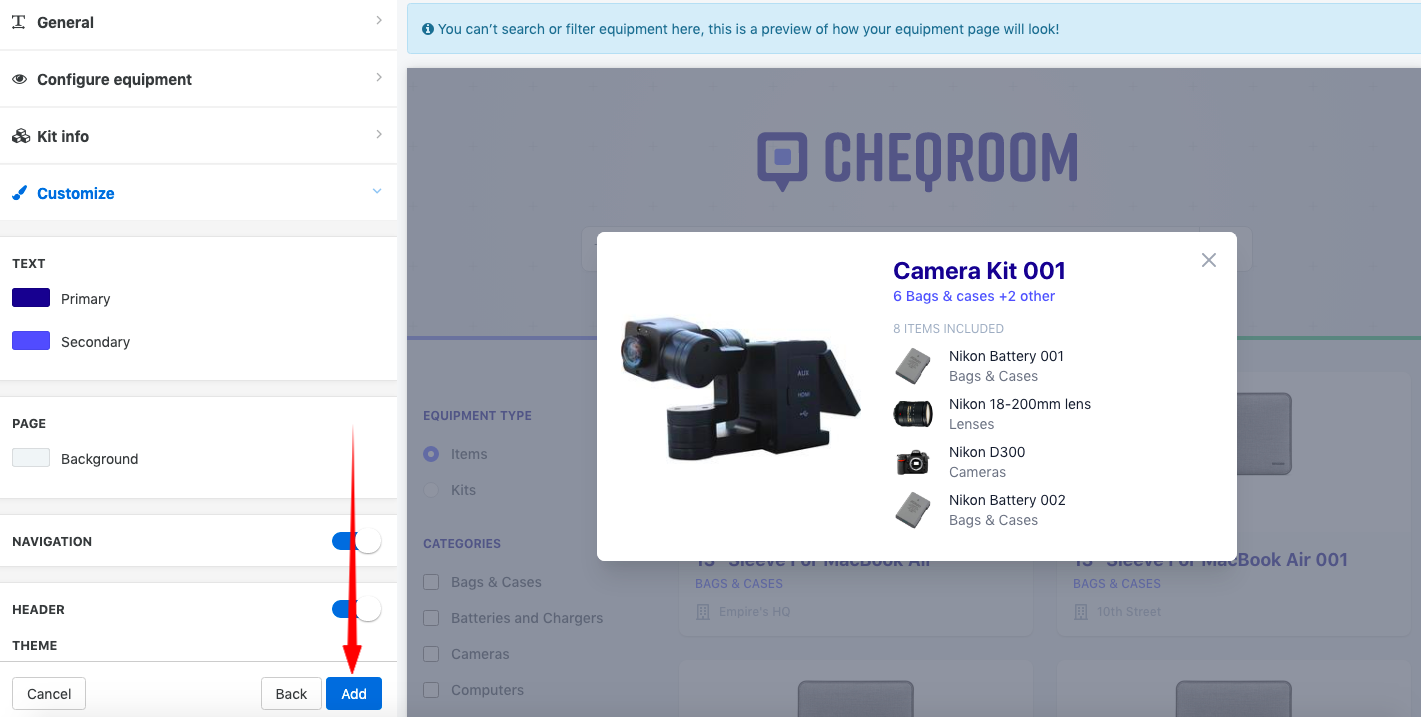Open the Primary text color swatch

coord(31,298)
